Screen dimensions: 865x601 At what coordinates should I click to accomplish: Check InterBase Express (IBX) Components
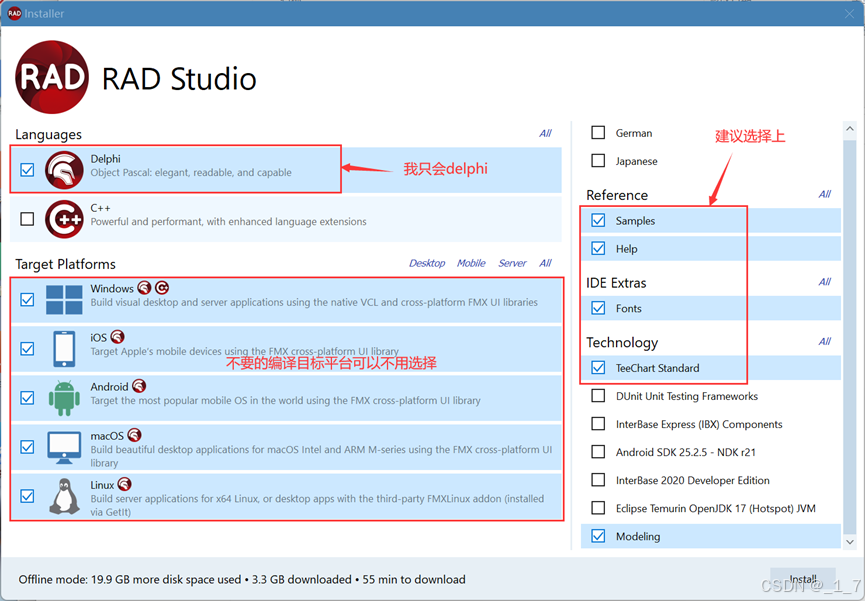click(x=598, y=424)
